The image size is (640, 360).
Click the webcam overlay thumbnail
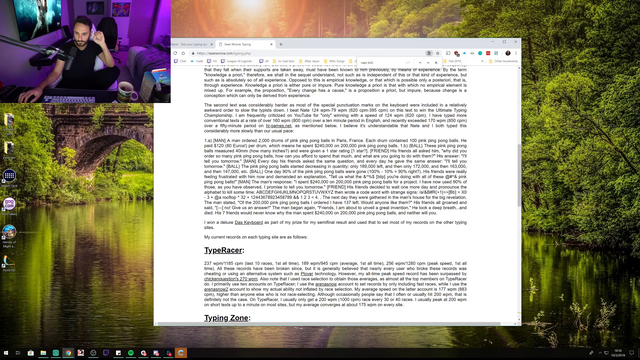pos(85,51)
